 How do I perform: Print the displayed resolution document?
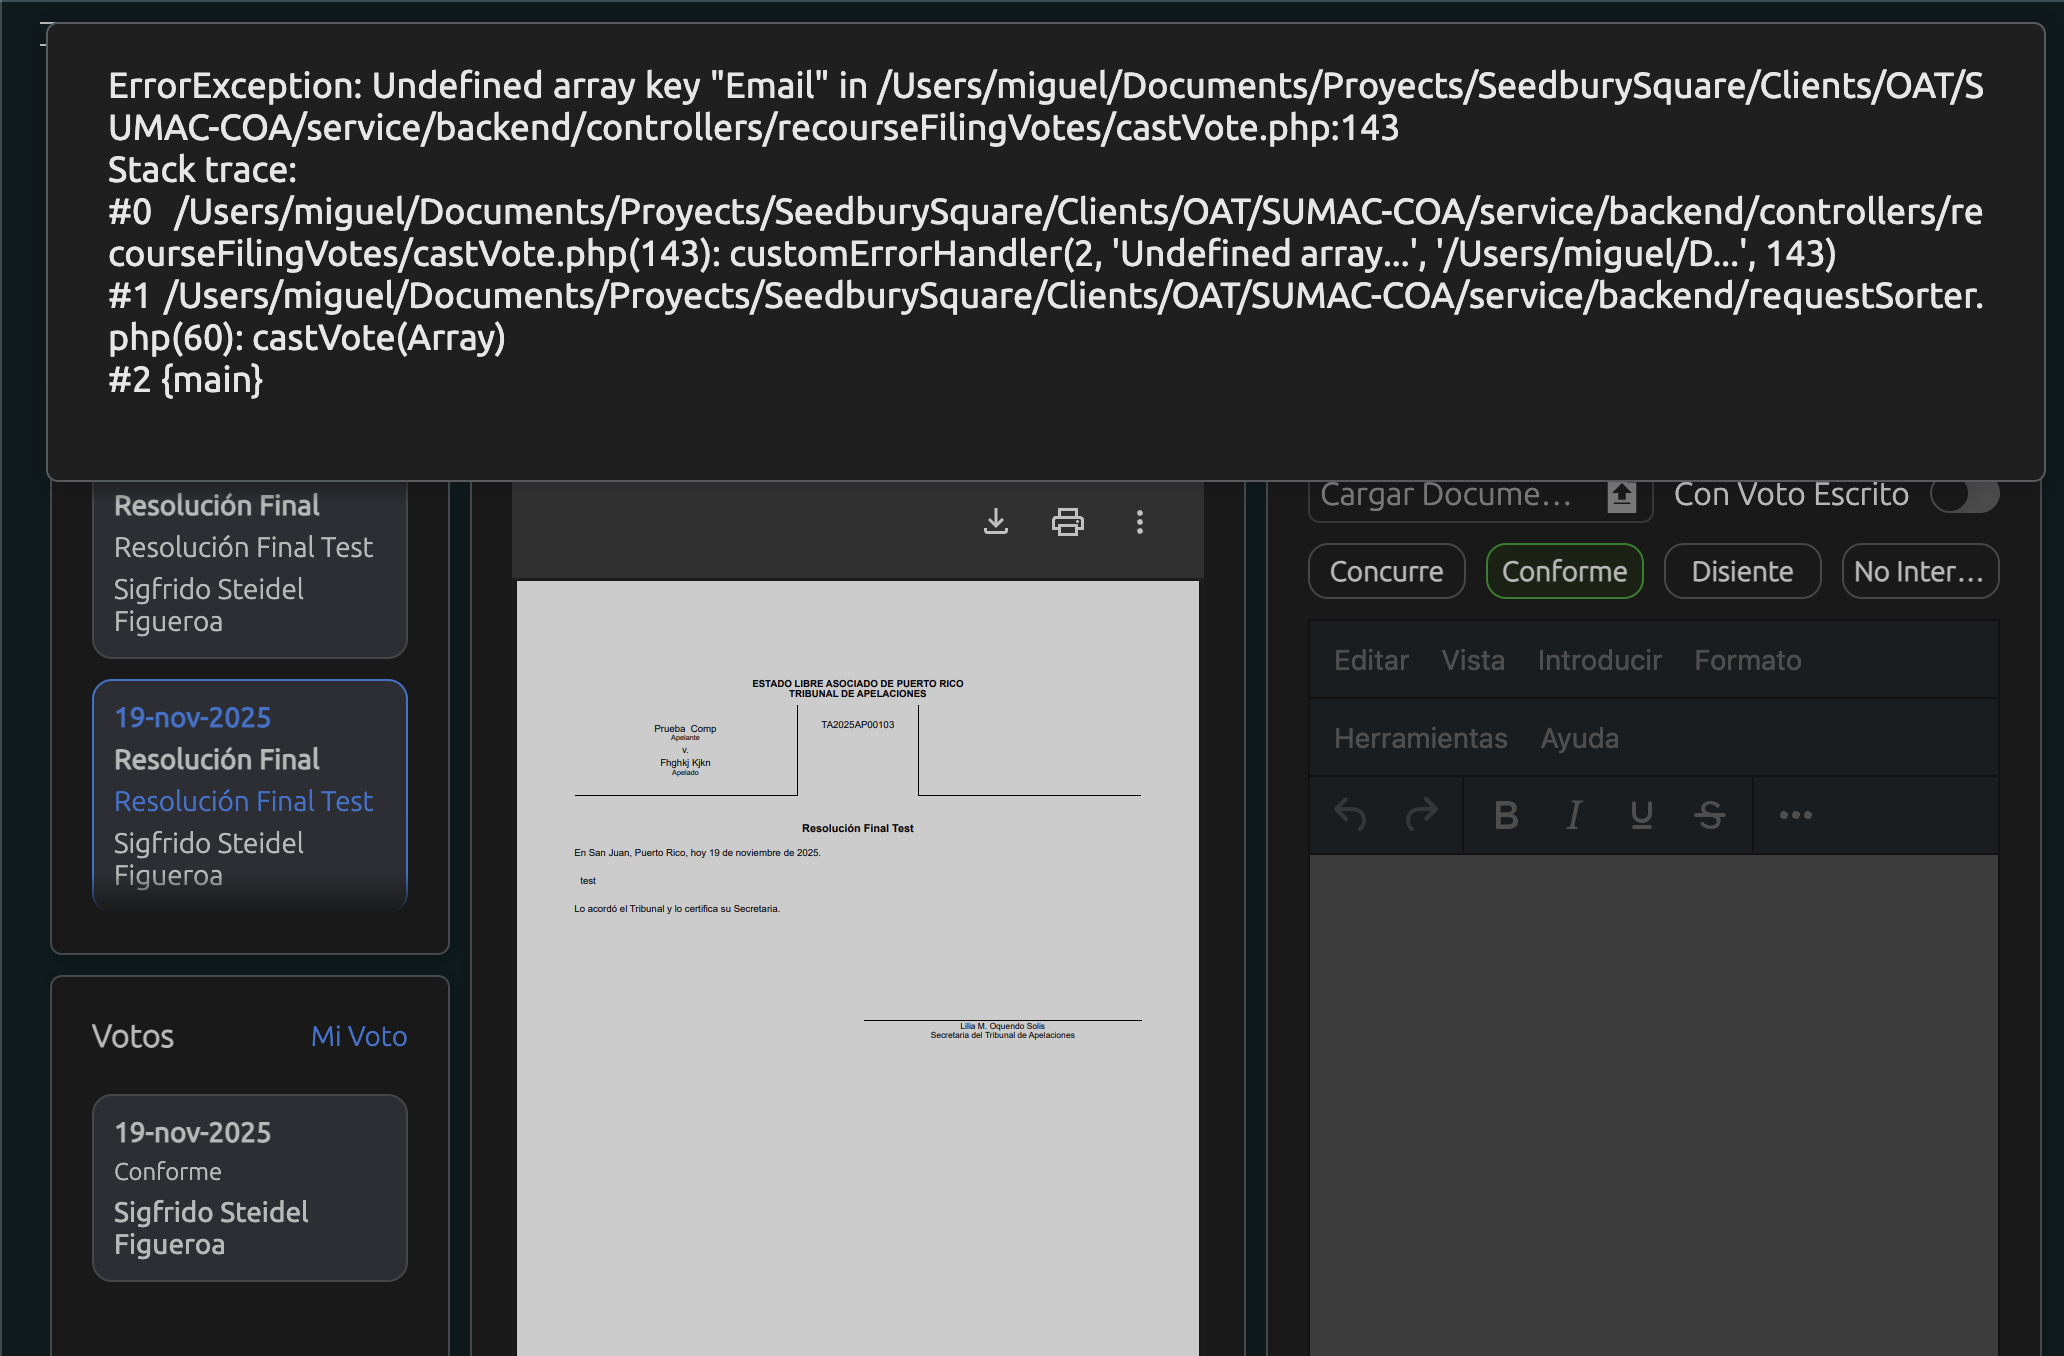1067,522
